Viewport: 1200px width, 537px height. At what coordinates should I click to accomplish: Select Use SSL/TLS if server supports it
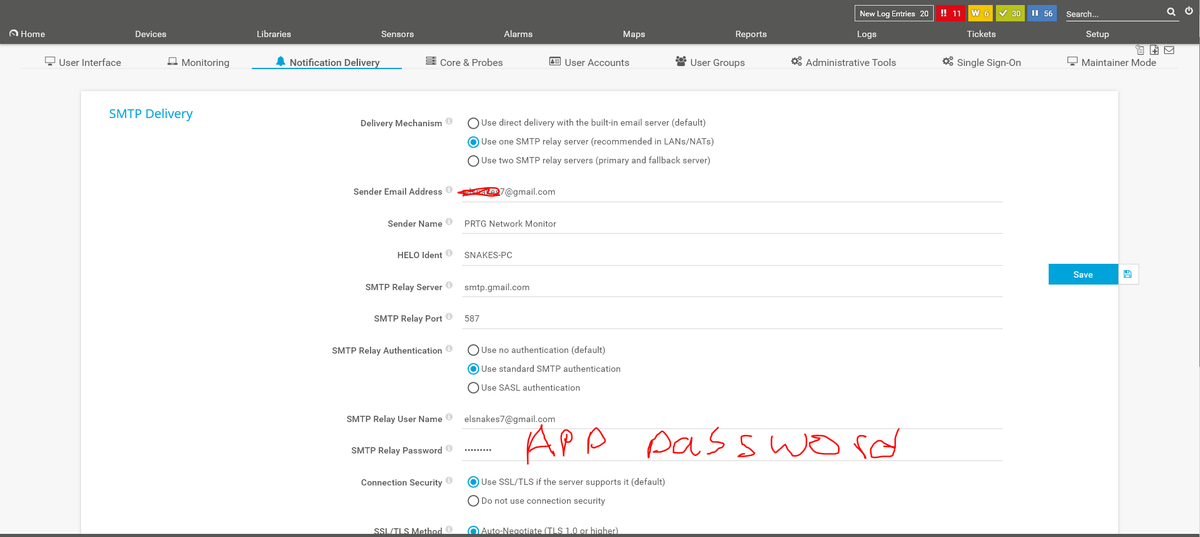tap(474, 482)
